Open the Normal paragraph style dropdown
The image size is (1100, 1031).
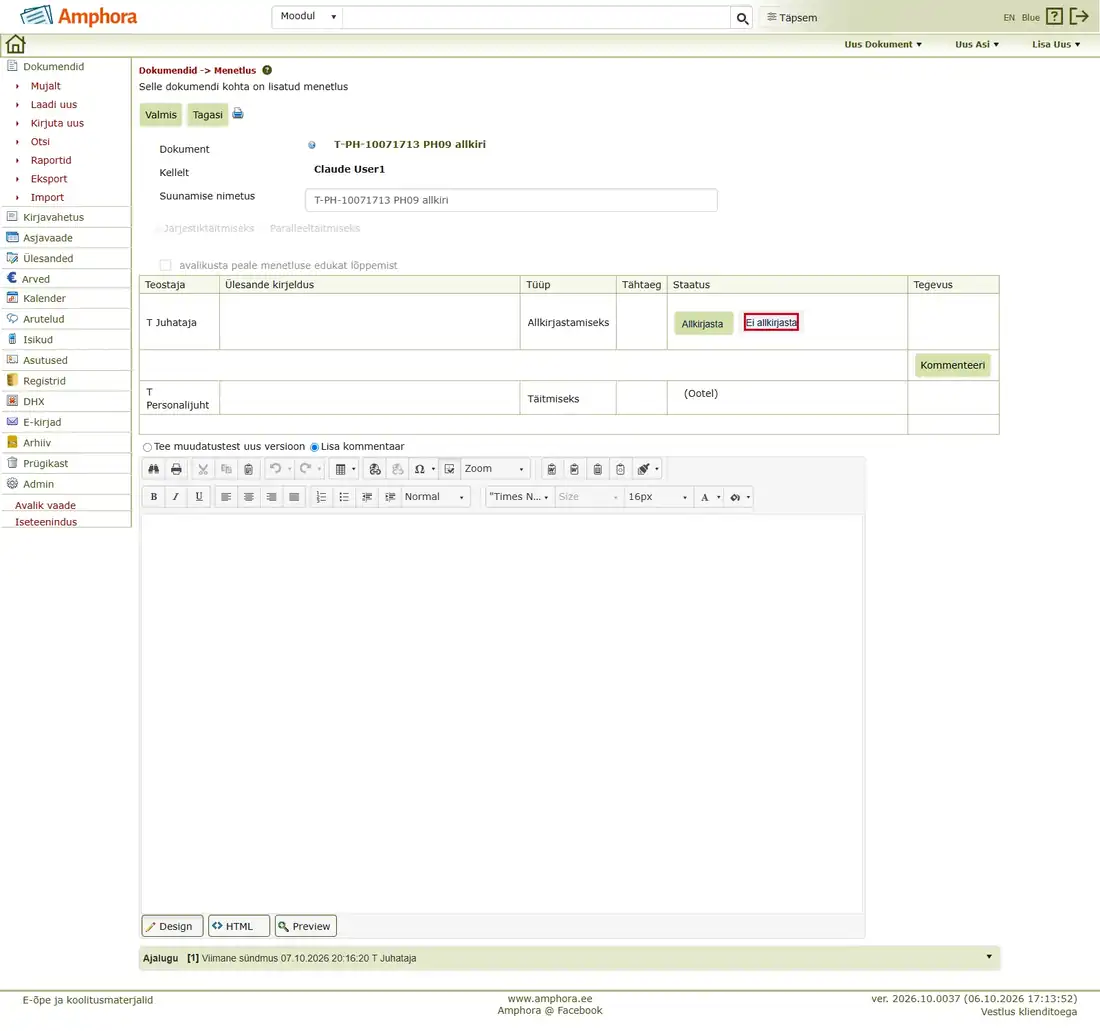[435, 497]
